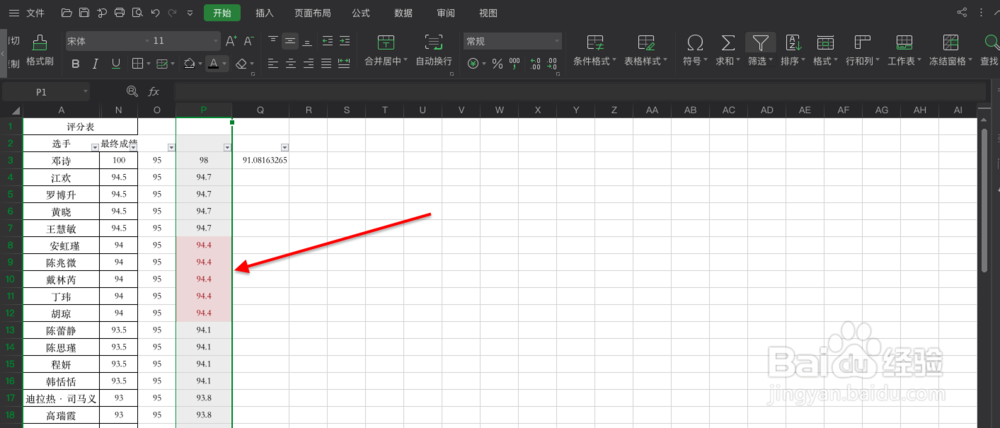Click the Symbol (符号) button
This screenshot has width=1000, height=428.
coord(695,51)
